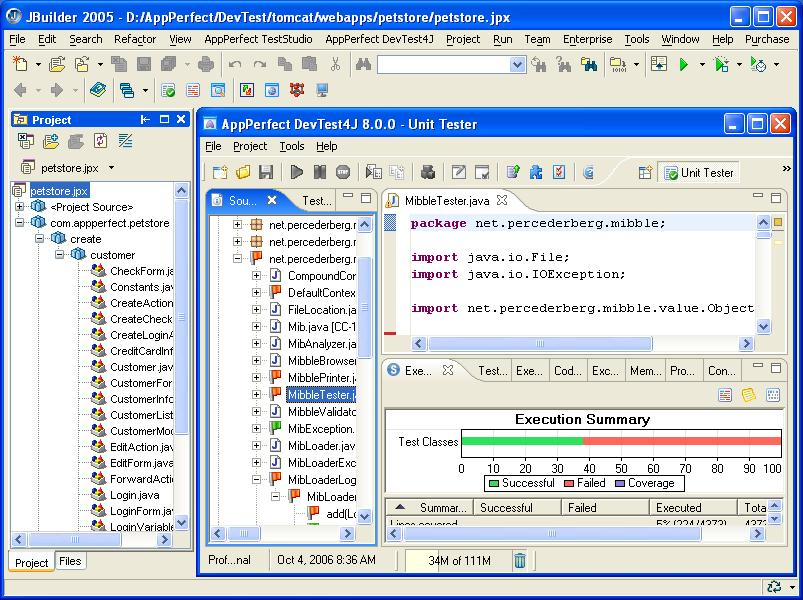Open the Refactor menu
This screenshot has width=803, height=600.
pyautogui.click(x=135, y=39)
